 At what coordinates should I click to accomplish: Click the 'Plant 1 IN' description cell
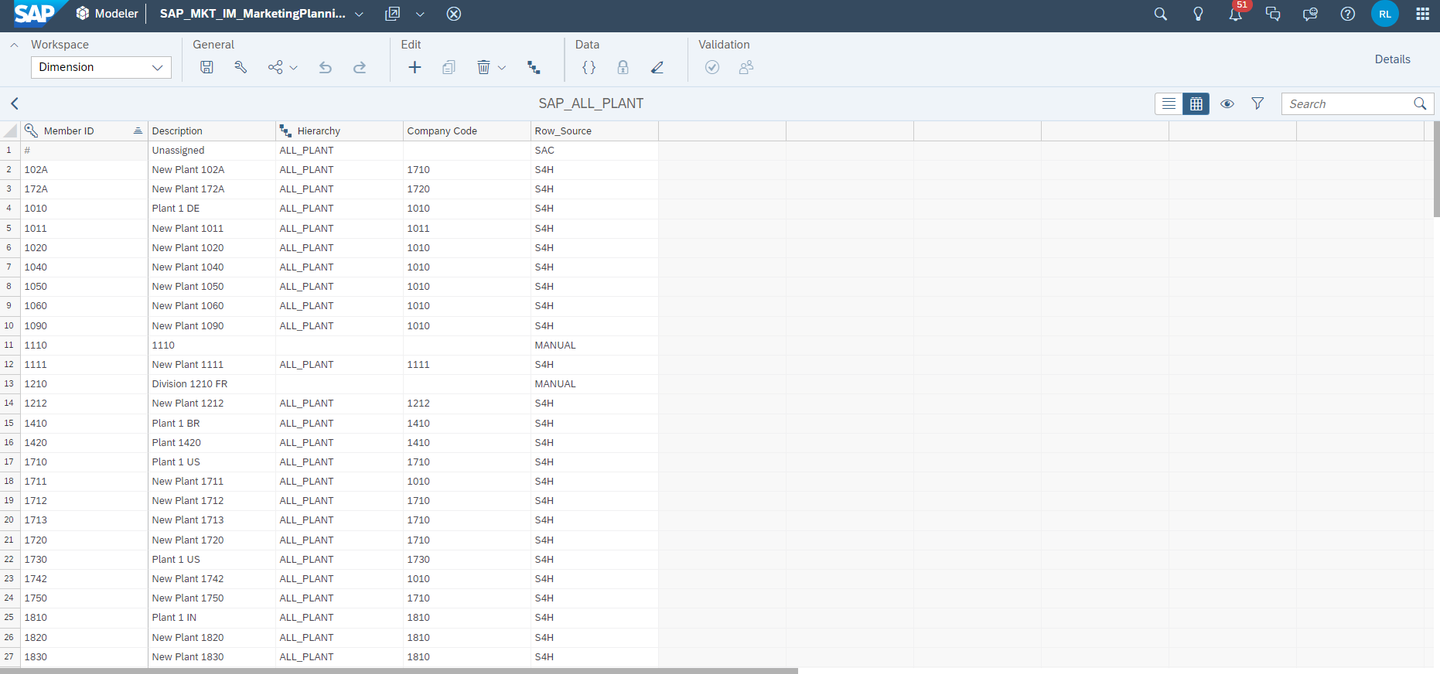pos(212,618)
